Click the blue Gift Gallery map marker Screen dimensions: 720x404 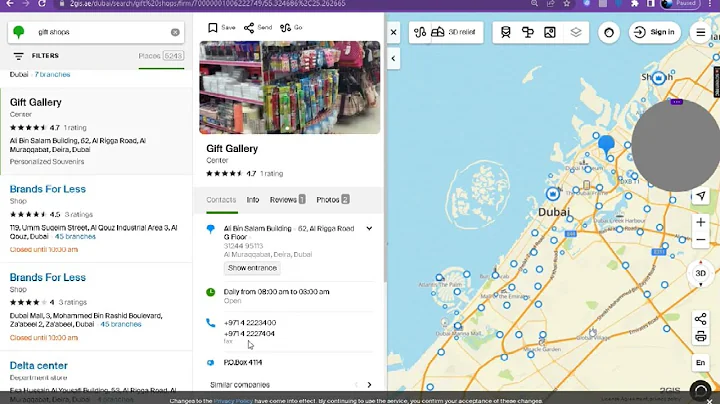tap(606, 144)
